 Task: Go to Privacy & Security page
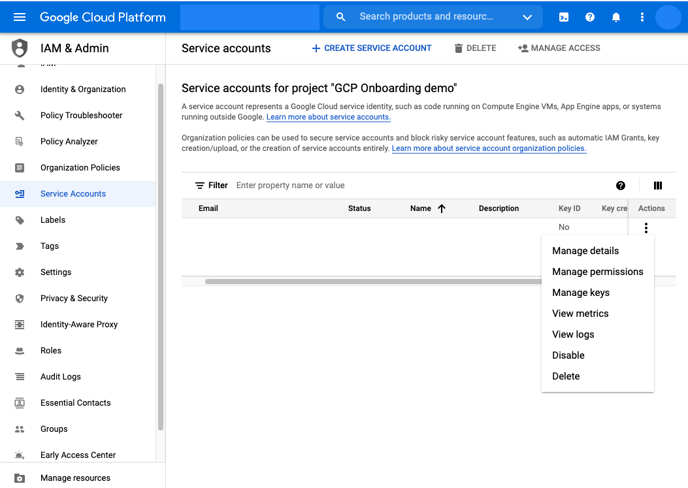click(74, 298)
